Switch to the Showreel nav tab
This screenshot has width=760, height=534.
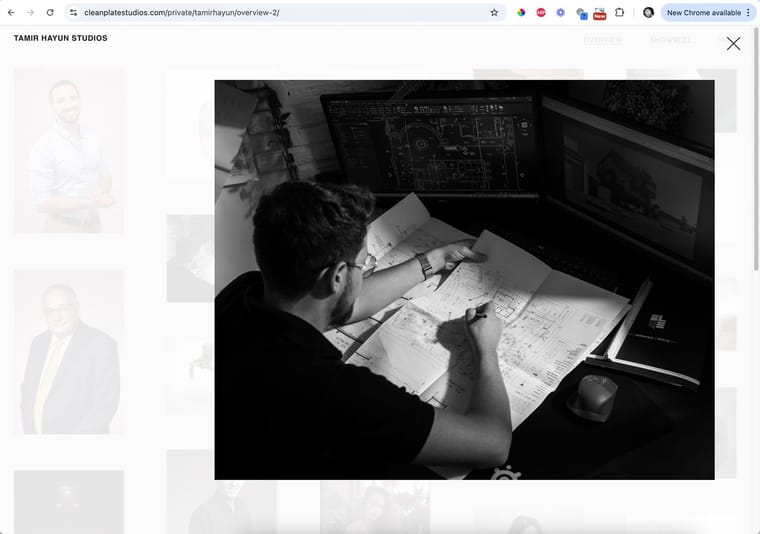670,41
